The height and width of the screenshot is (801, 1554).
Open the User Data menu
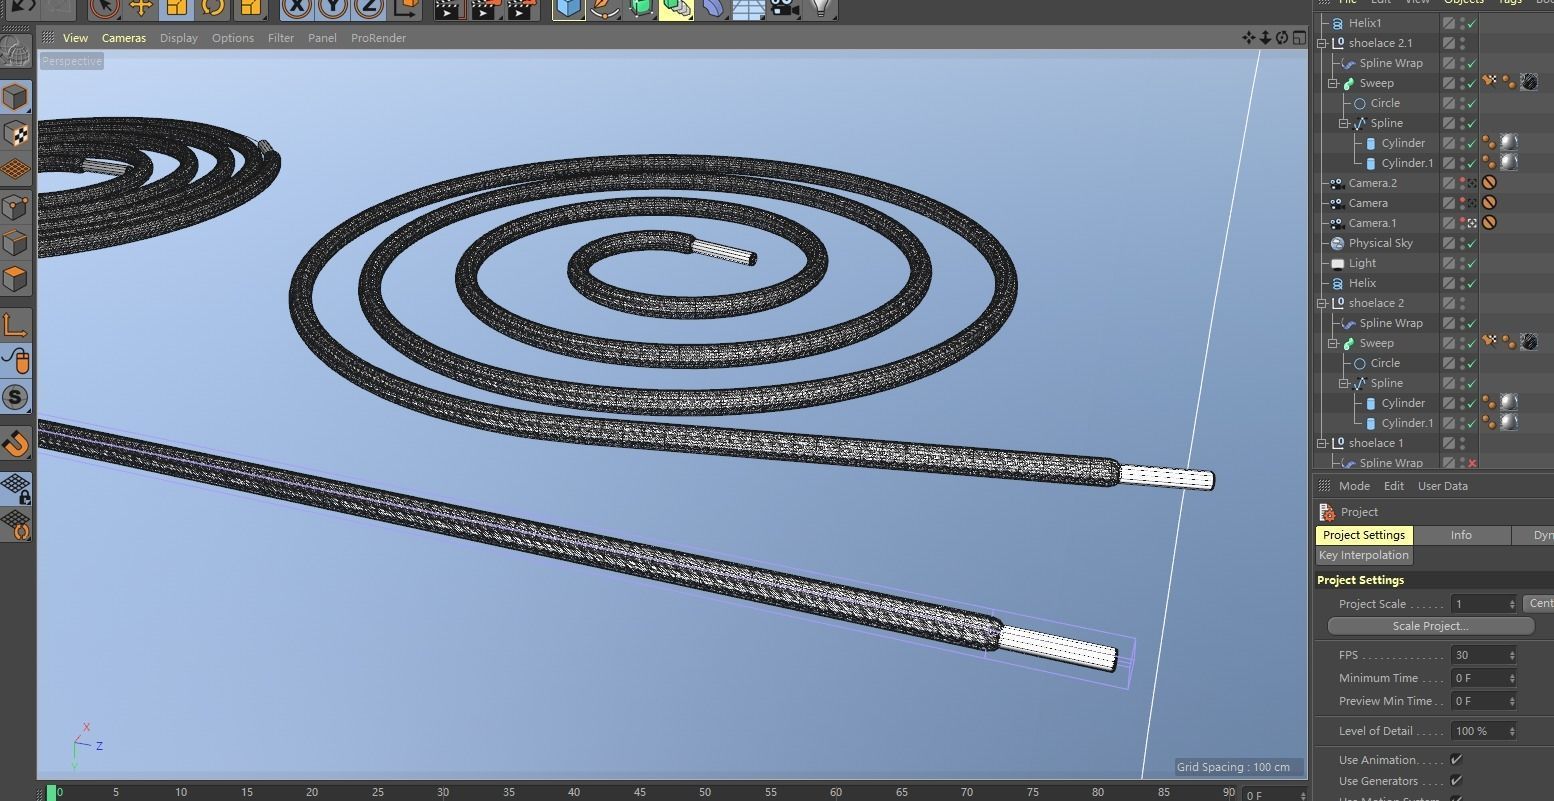point(1443,486)
